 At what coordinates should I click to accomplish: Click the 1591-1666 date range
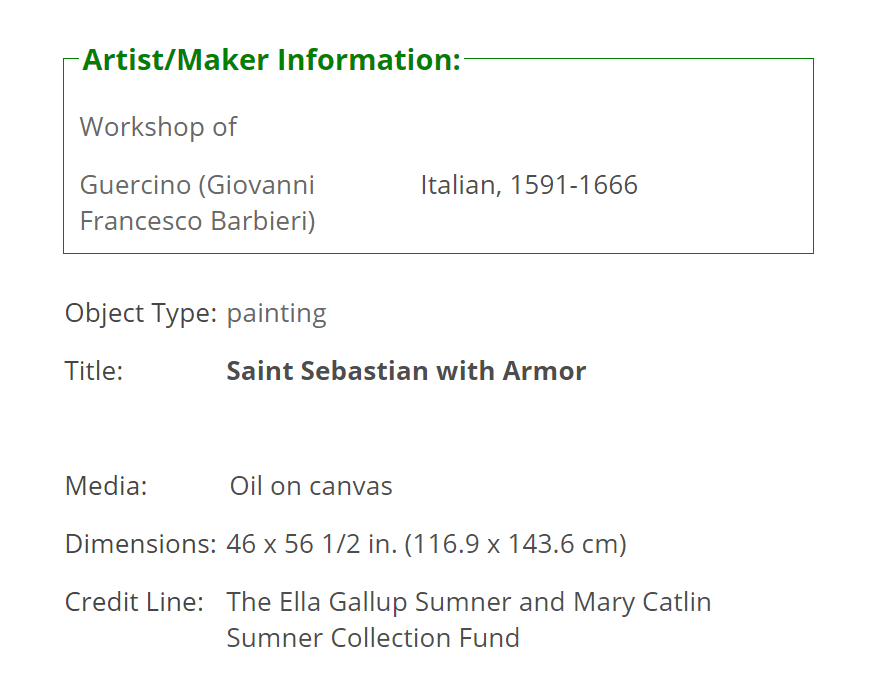tap(573, 185)
